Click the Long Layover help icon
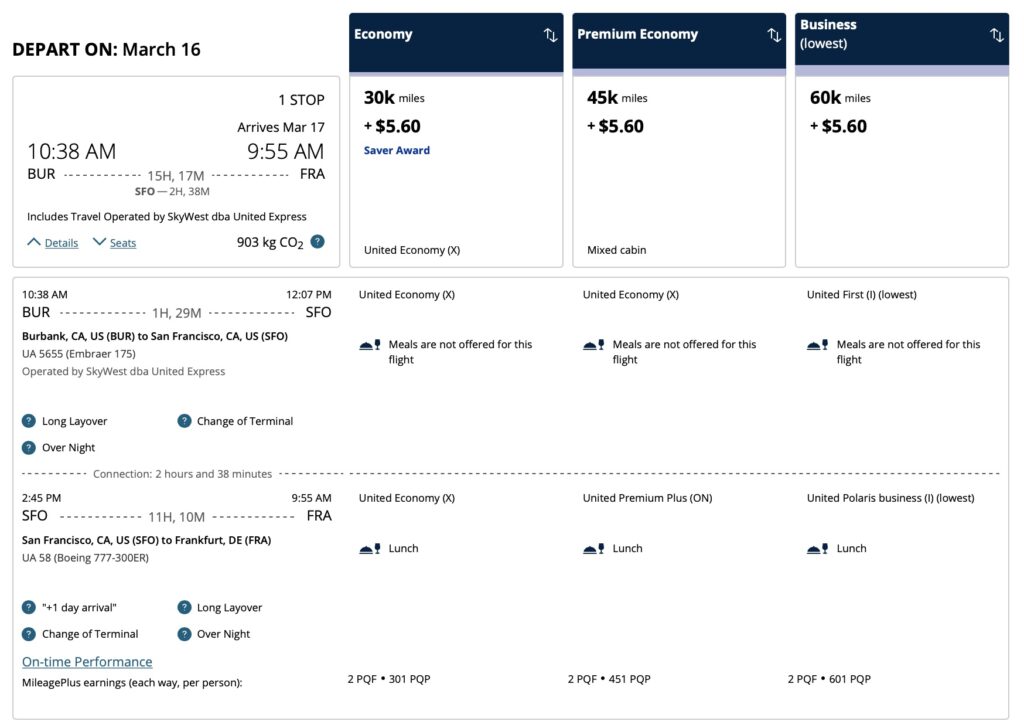 [x=27, y=421]
